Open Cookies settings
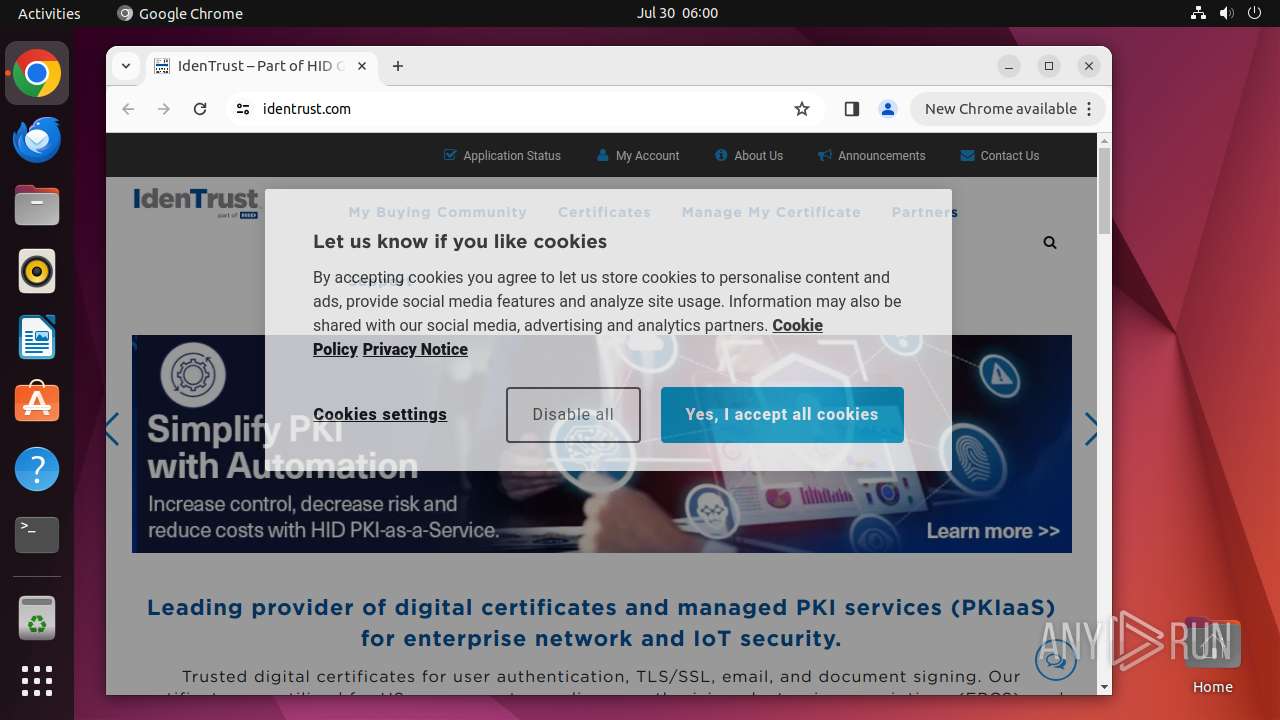Viewport: 1280px width, 720px height. 380,414
